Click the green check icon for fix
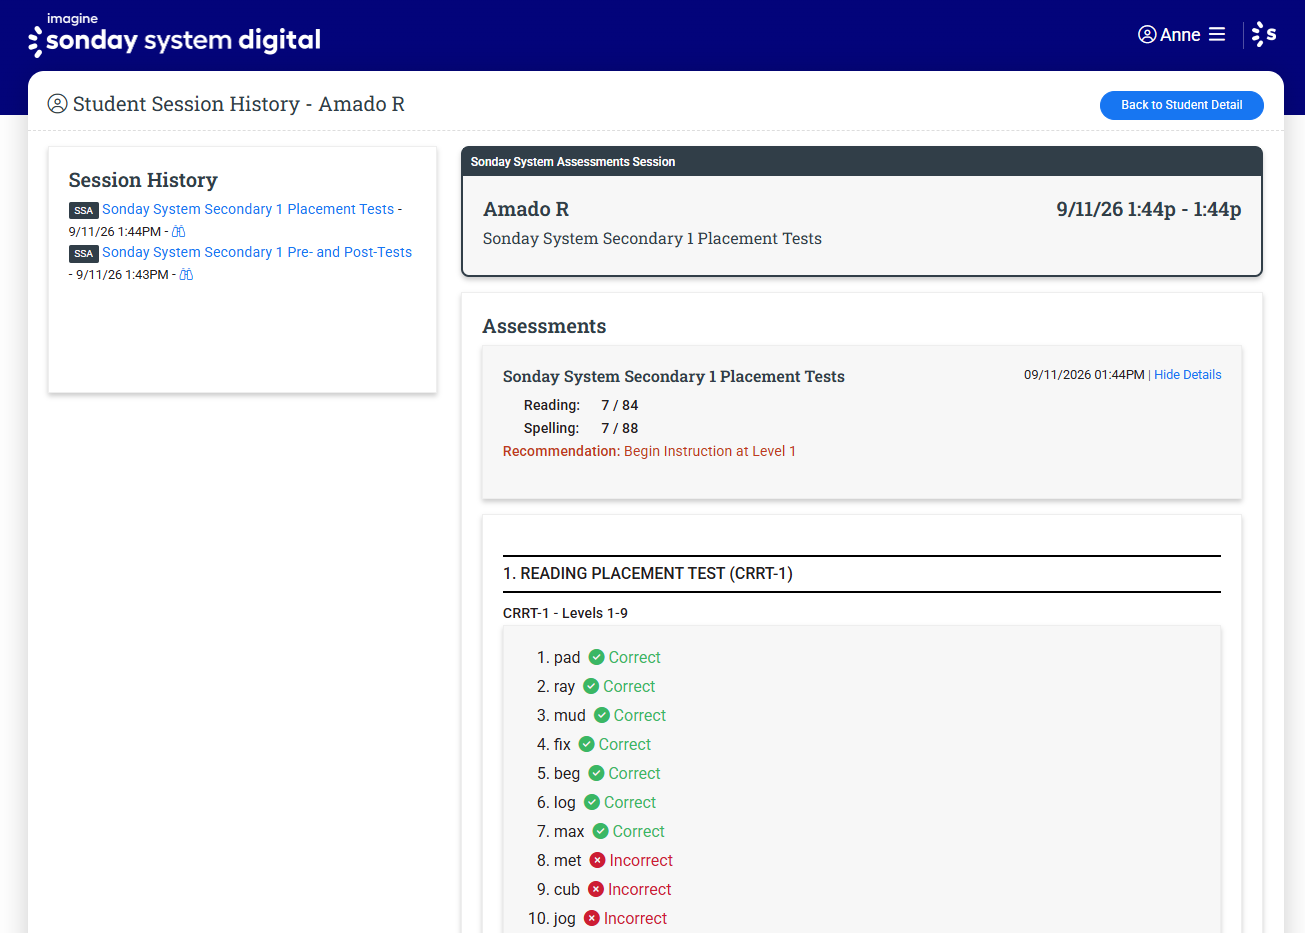This screenshot has height=933, width=1305. click(587, 744)
